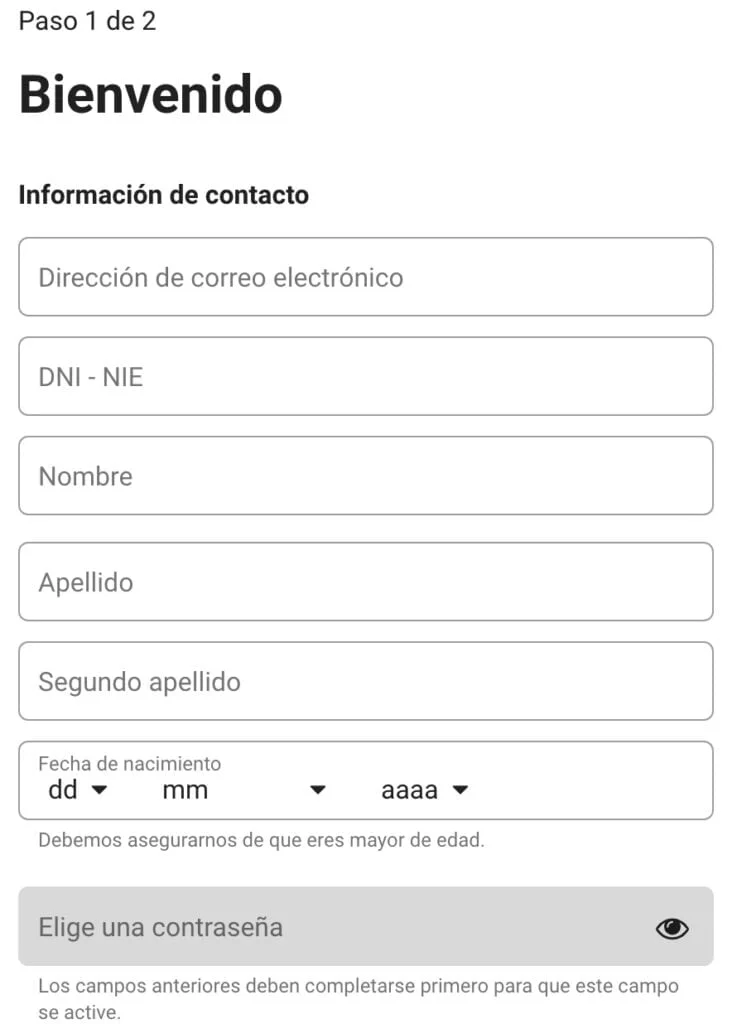Image resolution: width=732 pixels, height=1024 pixels.
Task: Click the Bienvenido heading
Action: tap(150, 95)
